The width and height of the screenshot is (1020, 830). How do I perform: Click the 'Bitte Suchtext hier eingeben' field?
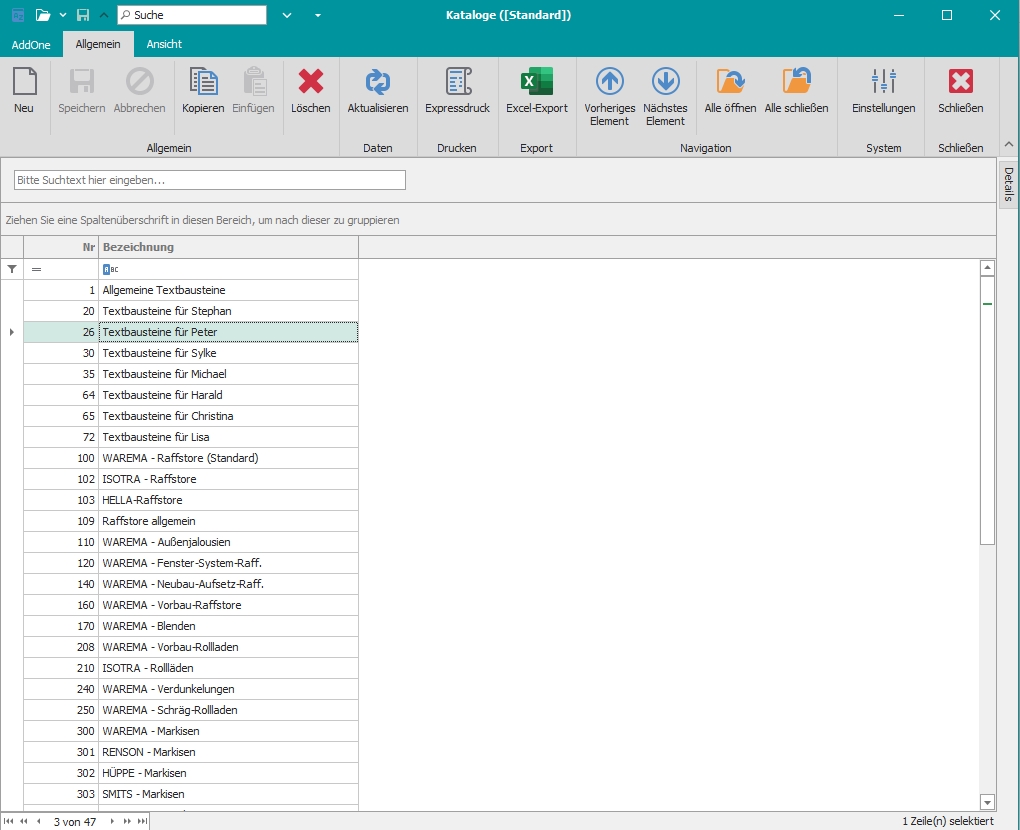tap(210, 180)
